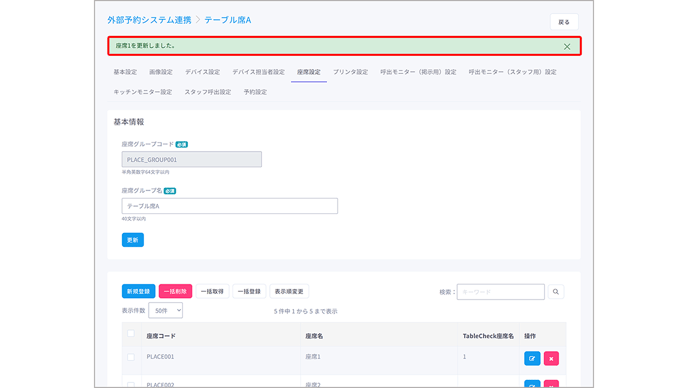Select the 座席設定 tab
688x388 pixels.
(308, 72)
